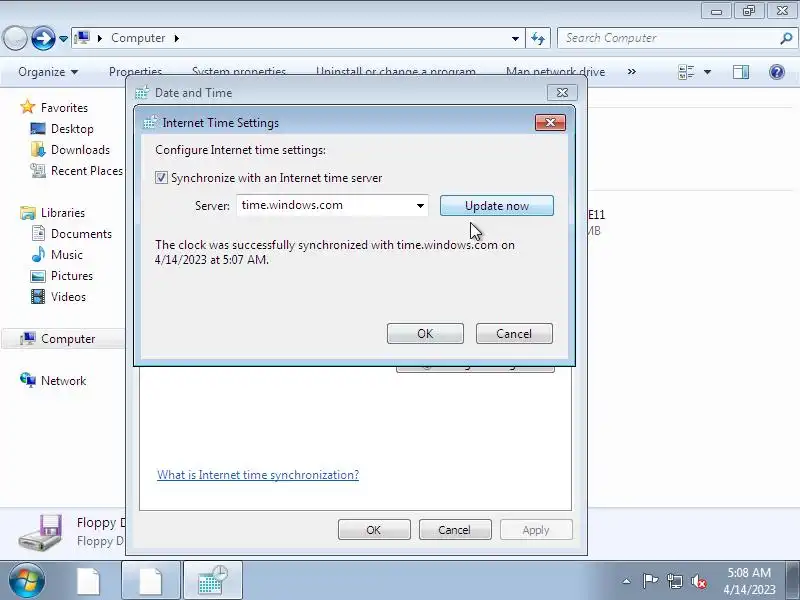The width and height of the screenshot is (800, 600).
Task: Select Libraries in the navigation pane
Action: (63, 213)
